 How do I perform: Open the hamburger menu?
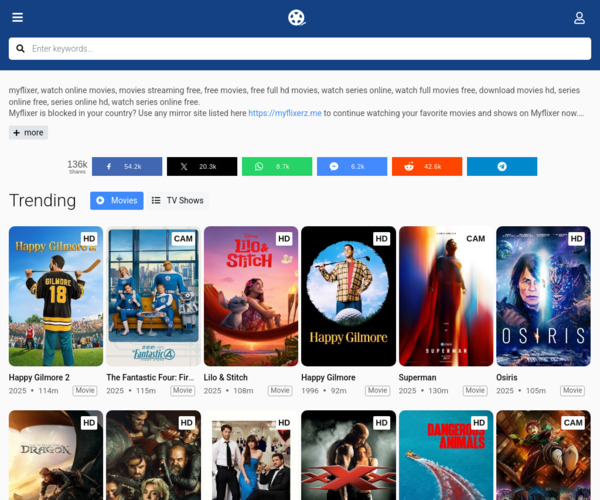click(18, 17)
